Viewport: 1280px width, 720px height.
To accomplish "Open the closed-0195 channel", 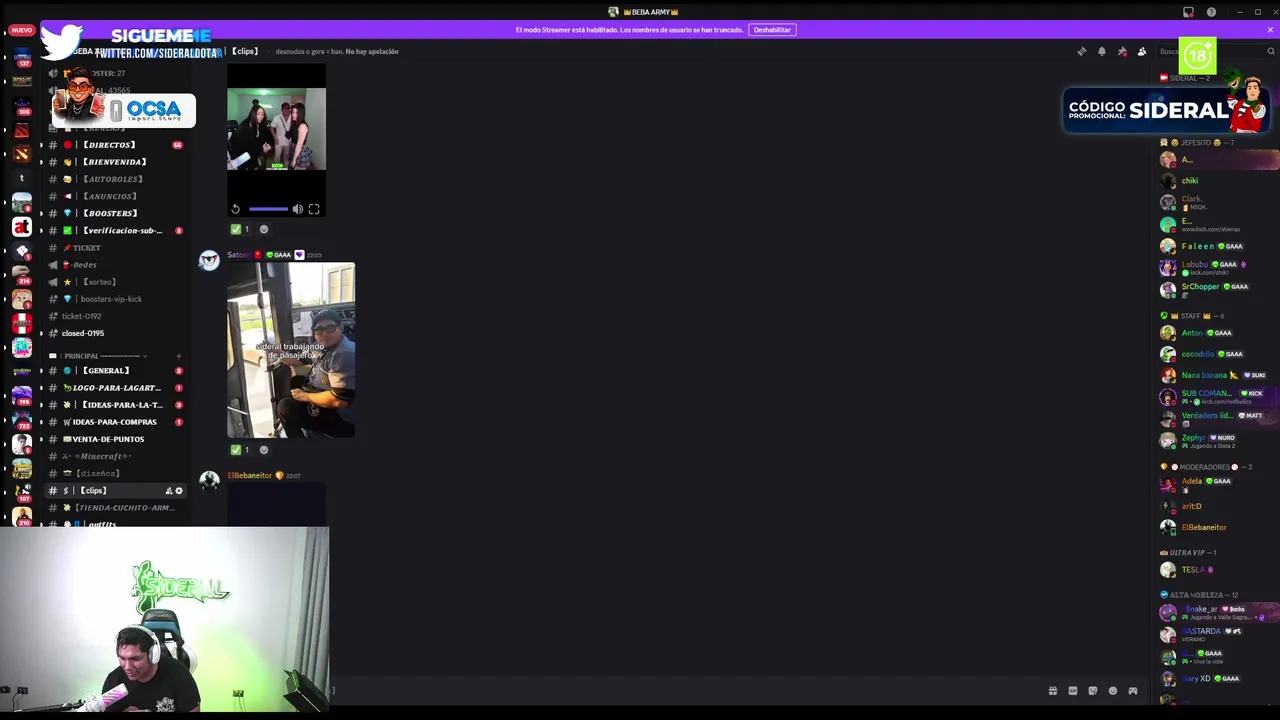I will [x=116, y=333].
